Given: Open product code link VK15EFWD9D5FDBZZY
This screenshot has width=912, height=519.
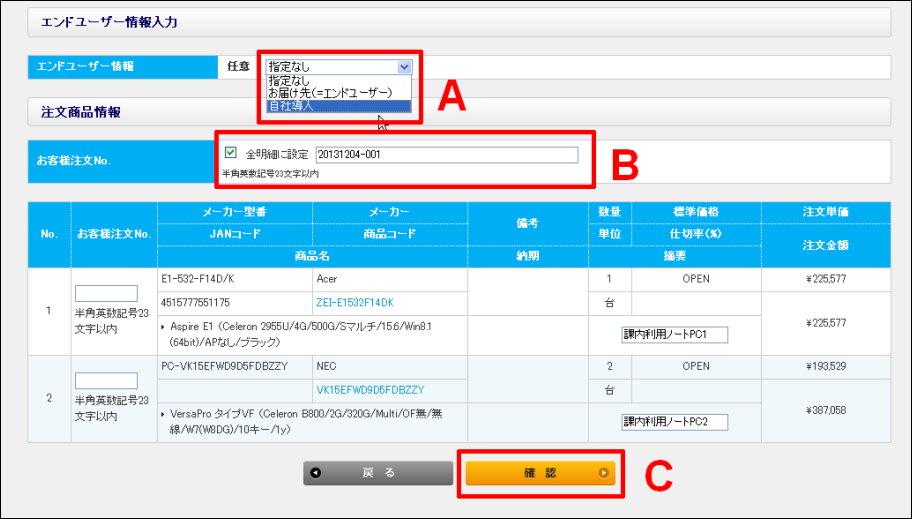Looking at the screenshot, I should pos(369,389).
